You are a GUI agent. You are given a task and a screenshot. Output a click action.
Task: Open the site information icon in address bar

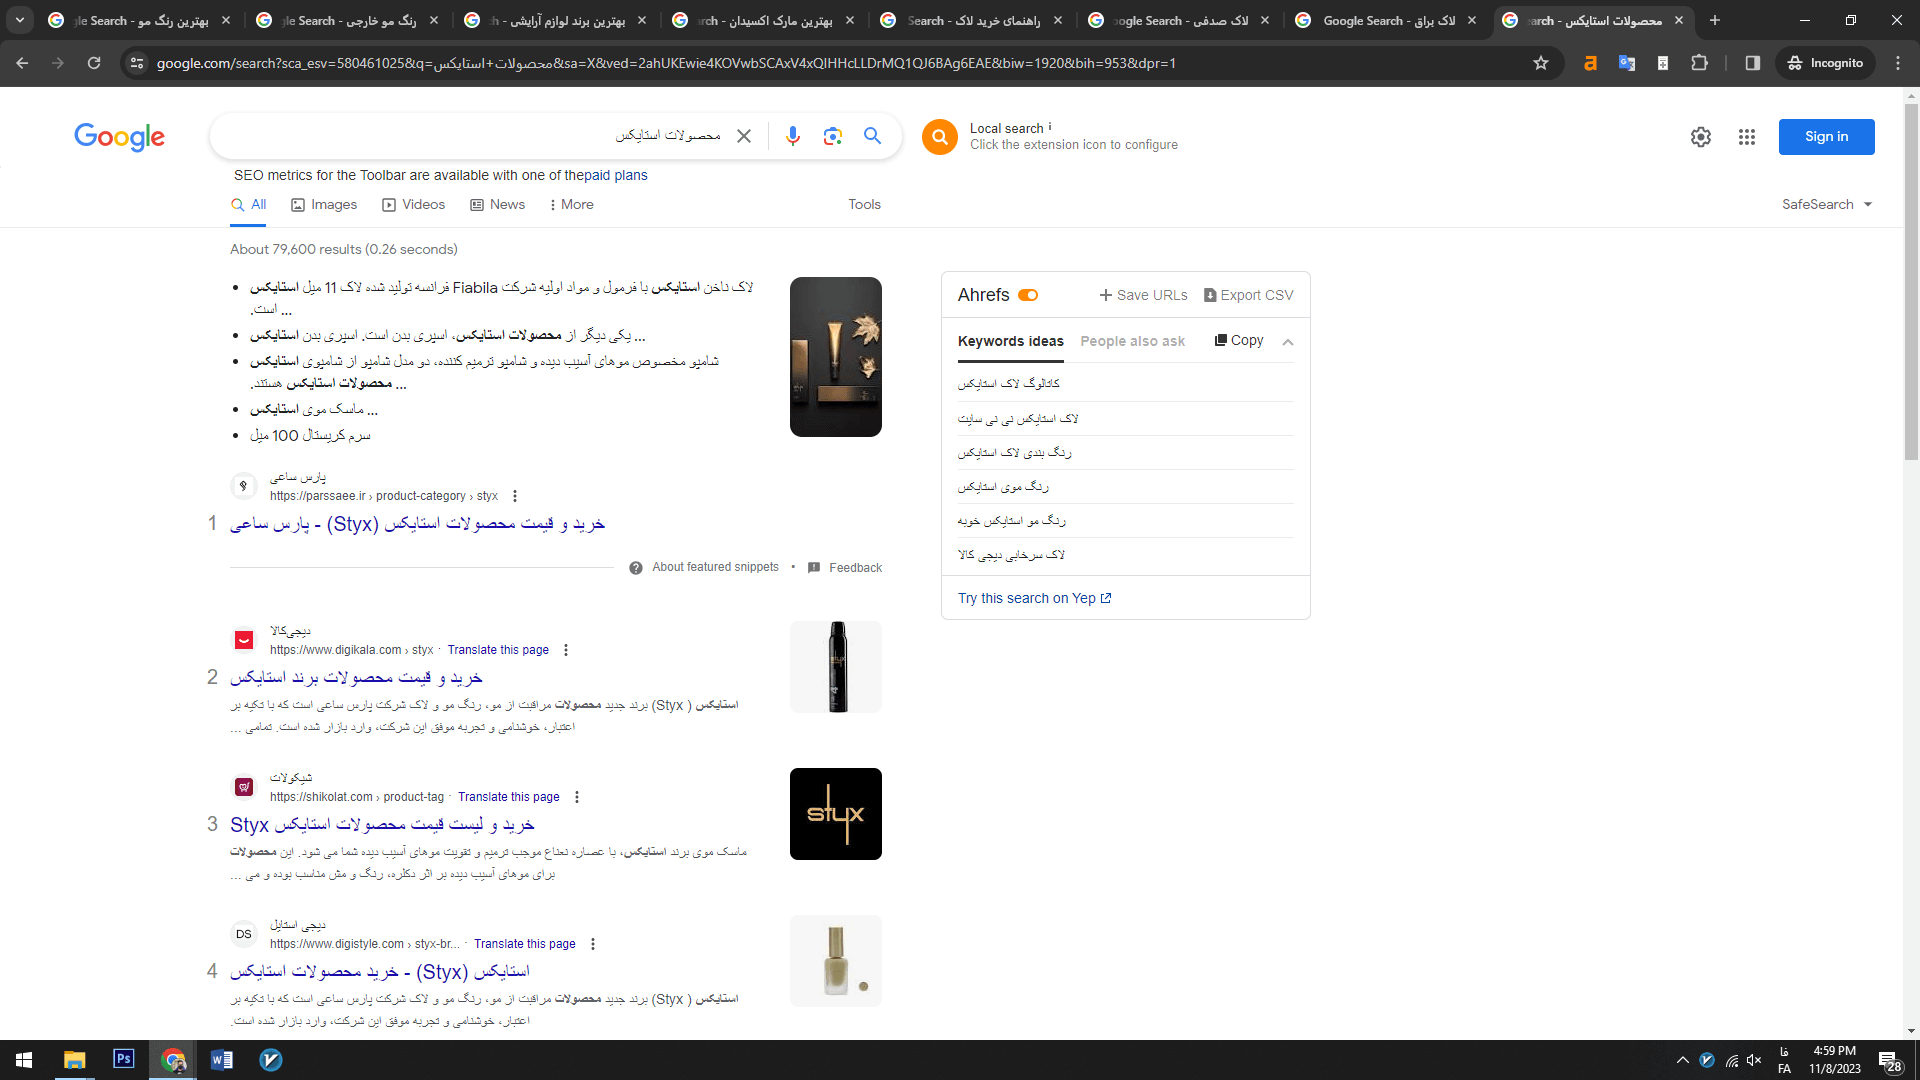click(137, 63)
